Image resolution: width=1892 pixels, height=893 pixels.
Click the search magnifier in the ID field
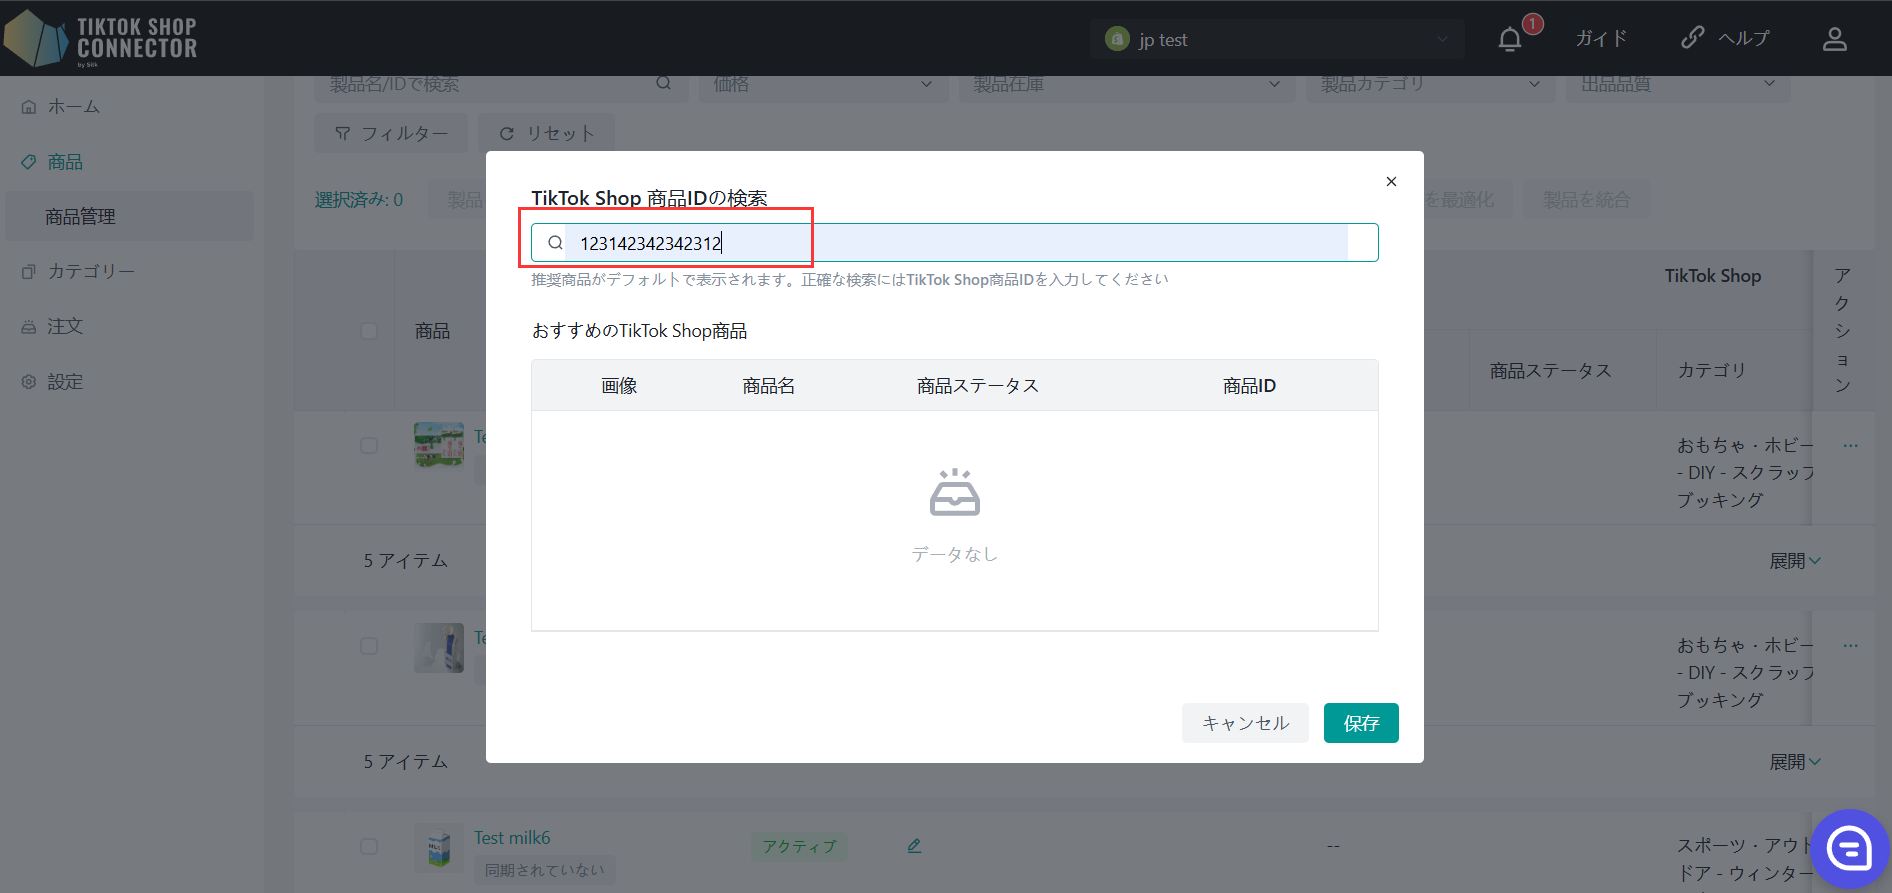[555, 243]
